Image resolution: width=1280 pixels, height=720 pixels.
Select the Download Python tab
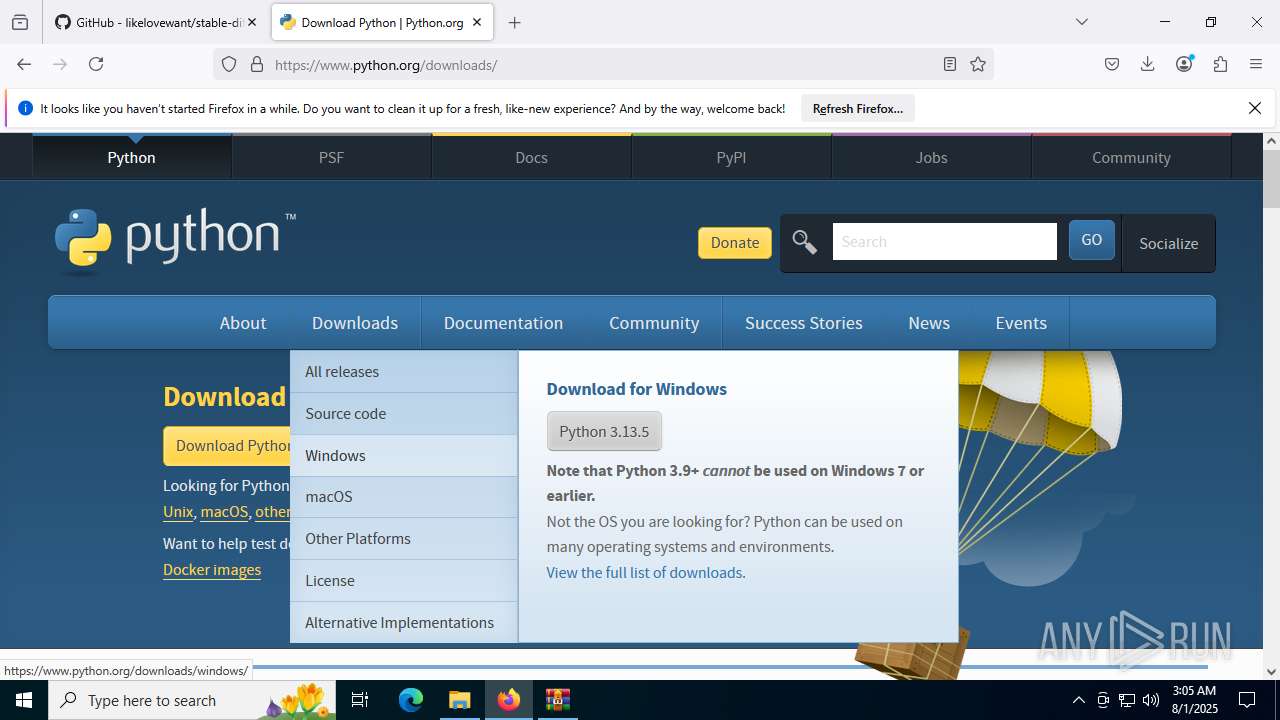(382, 22)
